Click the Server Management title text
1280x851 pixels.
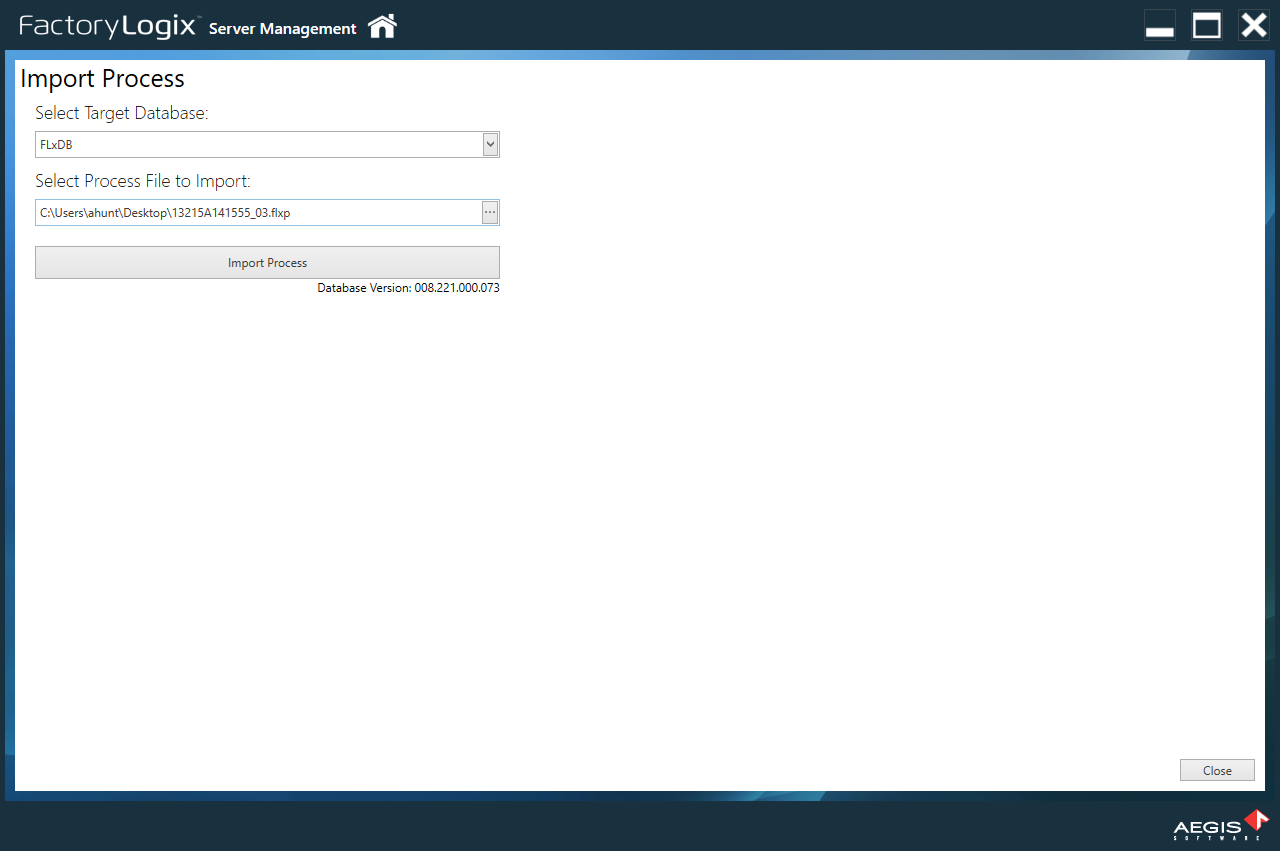(x=281, y=29)
